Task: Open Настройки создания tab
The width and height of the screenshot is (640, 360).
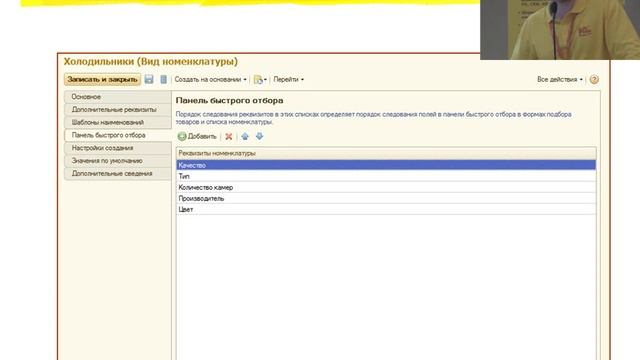Action: (118, 148)
